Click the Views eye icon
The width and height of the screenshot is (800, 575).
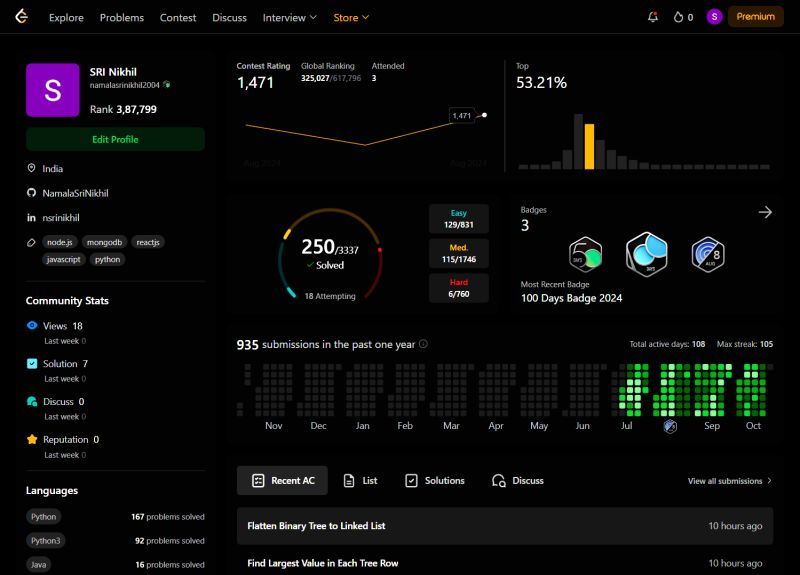pos(32,325)
